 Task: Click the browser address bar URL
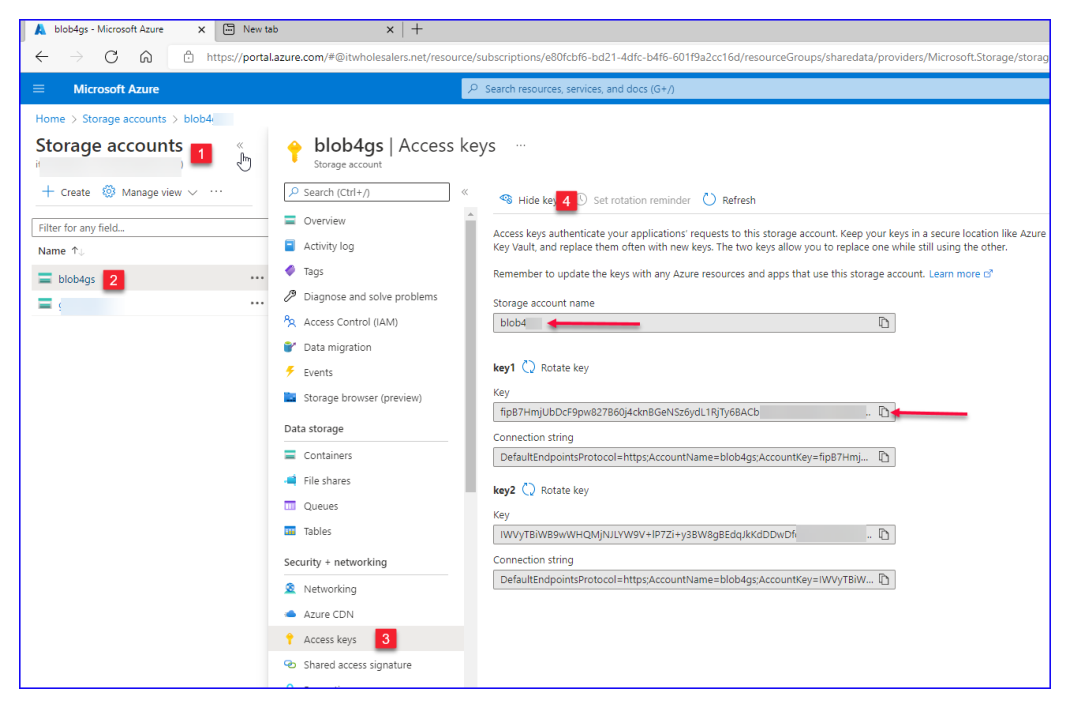point(626,57)
